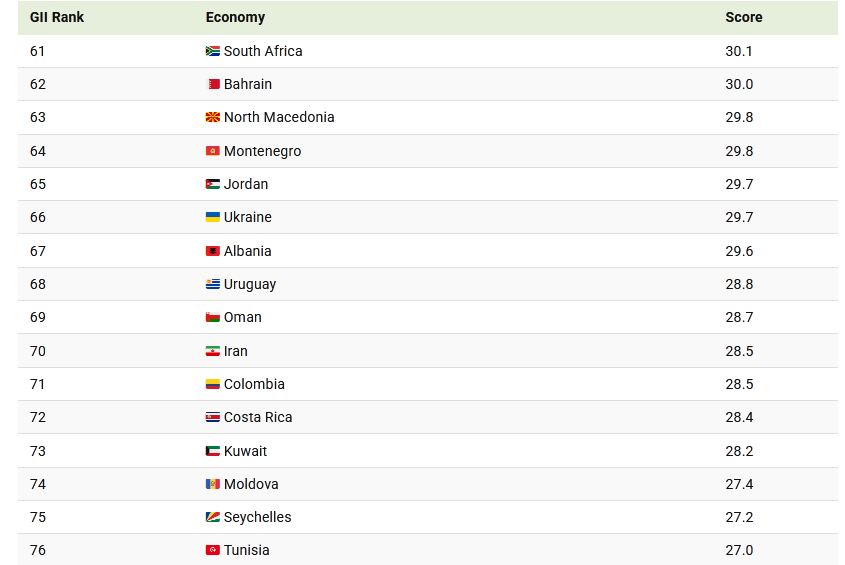Viewport: 845px width, 565px height.
Task: Click the North Macedonia flag icon
Action: (212, 118)
